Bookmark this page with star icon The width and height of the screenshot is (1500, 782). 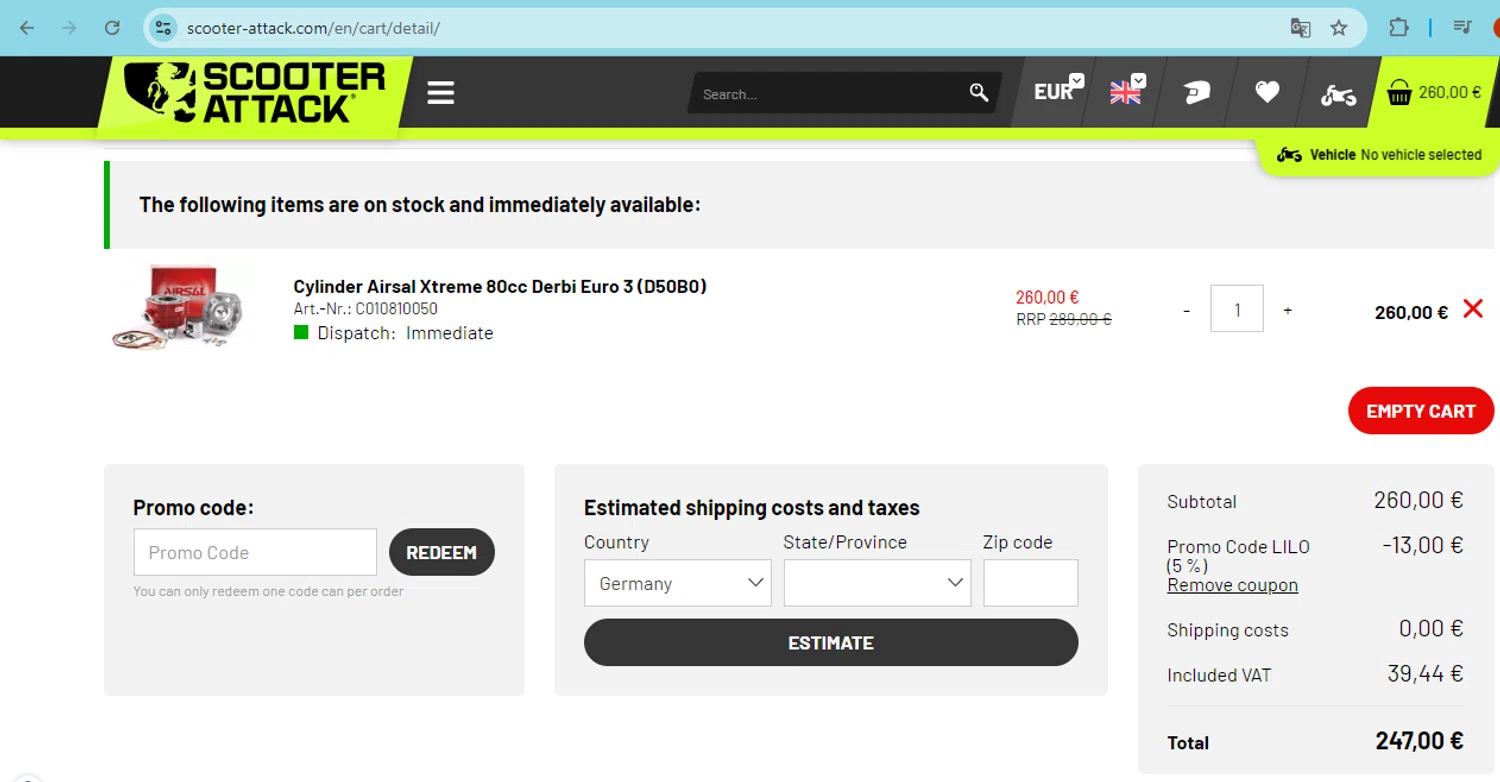[x=1339, y=28]
